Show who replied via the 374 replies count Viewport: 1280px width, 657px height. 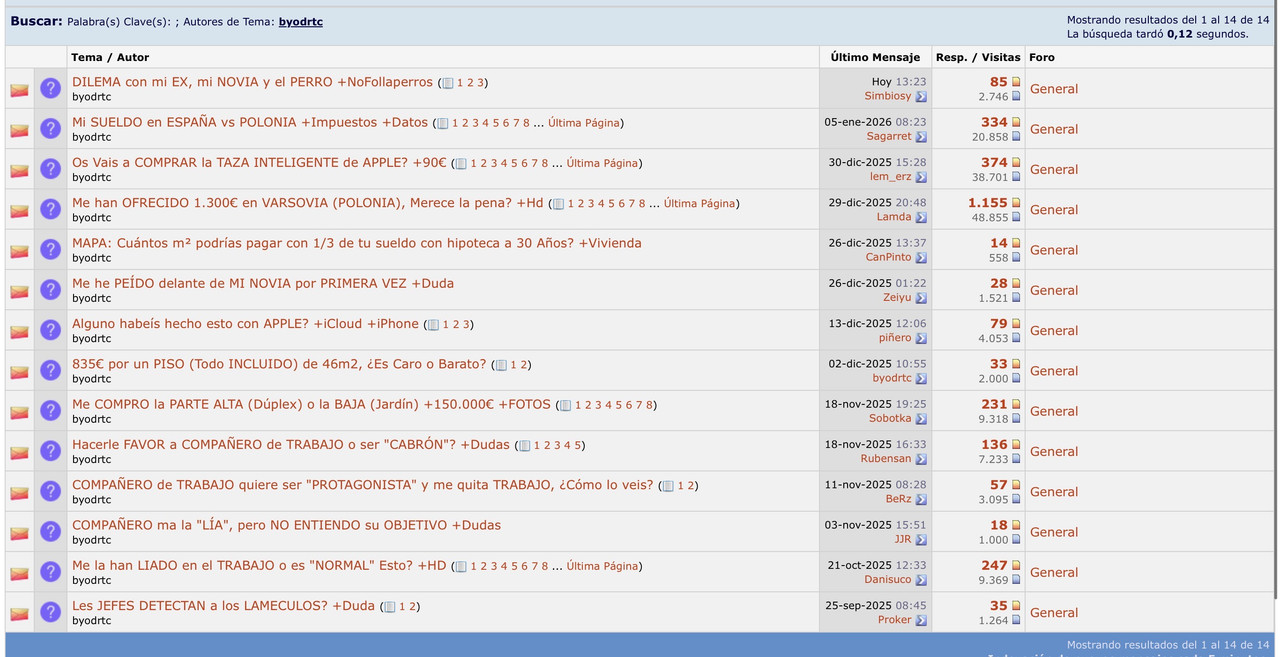[994, 162]
